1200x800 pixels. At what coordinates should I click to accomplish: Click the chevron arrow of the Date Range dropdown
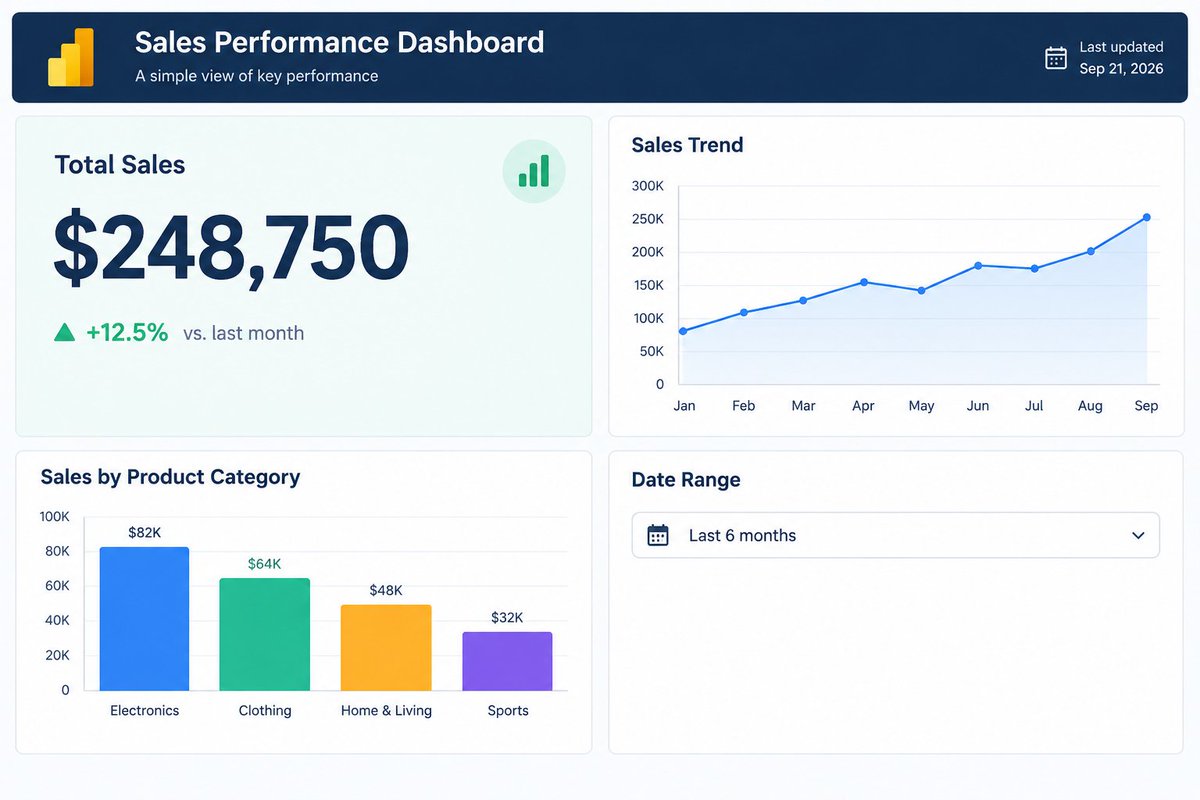[1138, 536]
